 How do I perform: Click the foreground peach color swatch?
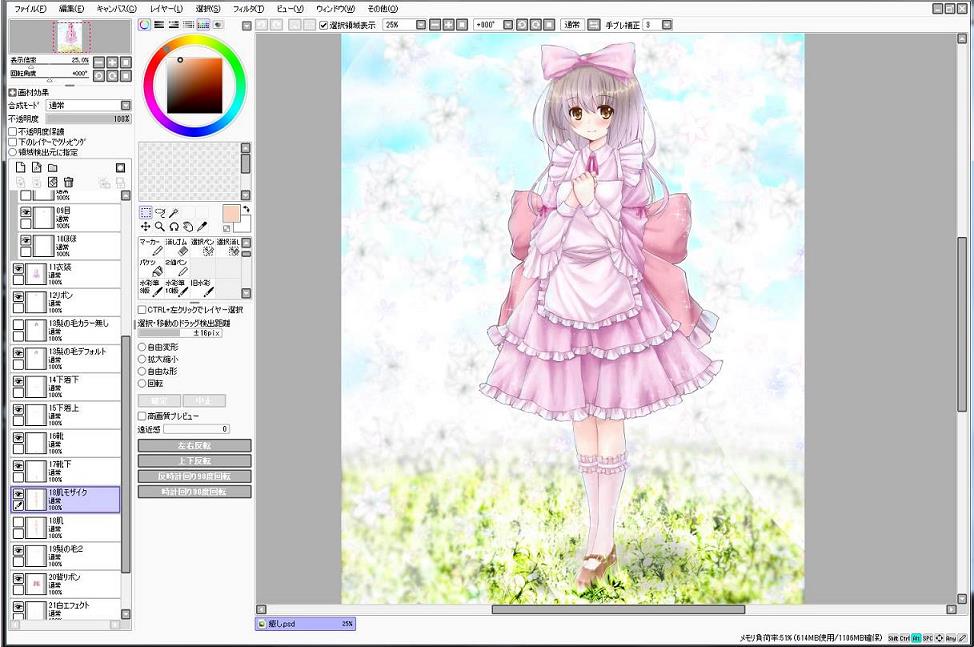pos(230,214)
